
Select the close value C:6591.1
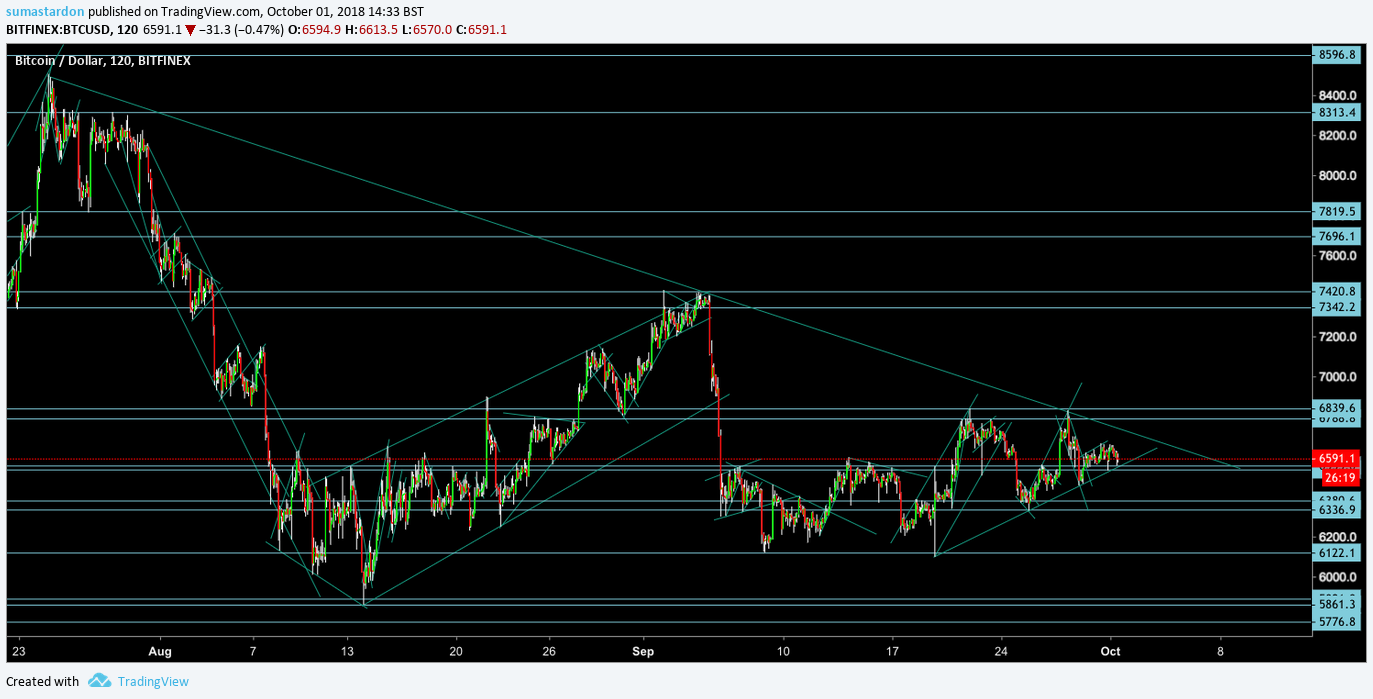481,30
